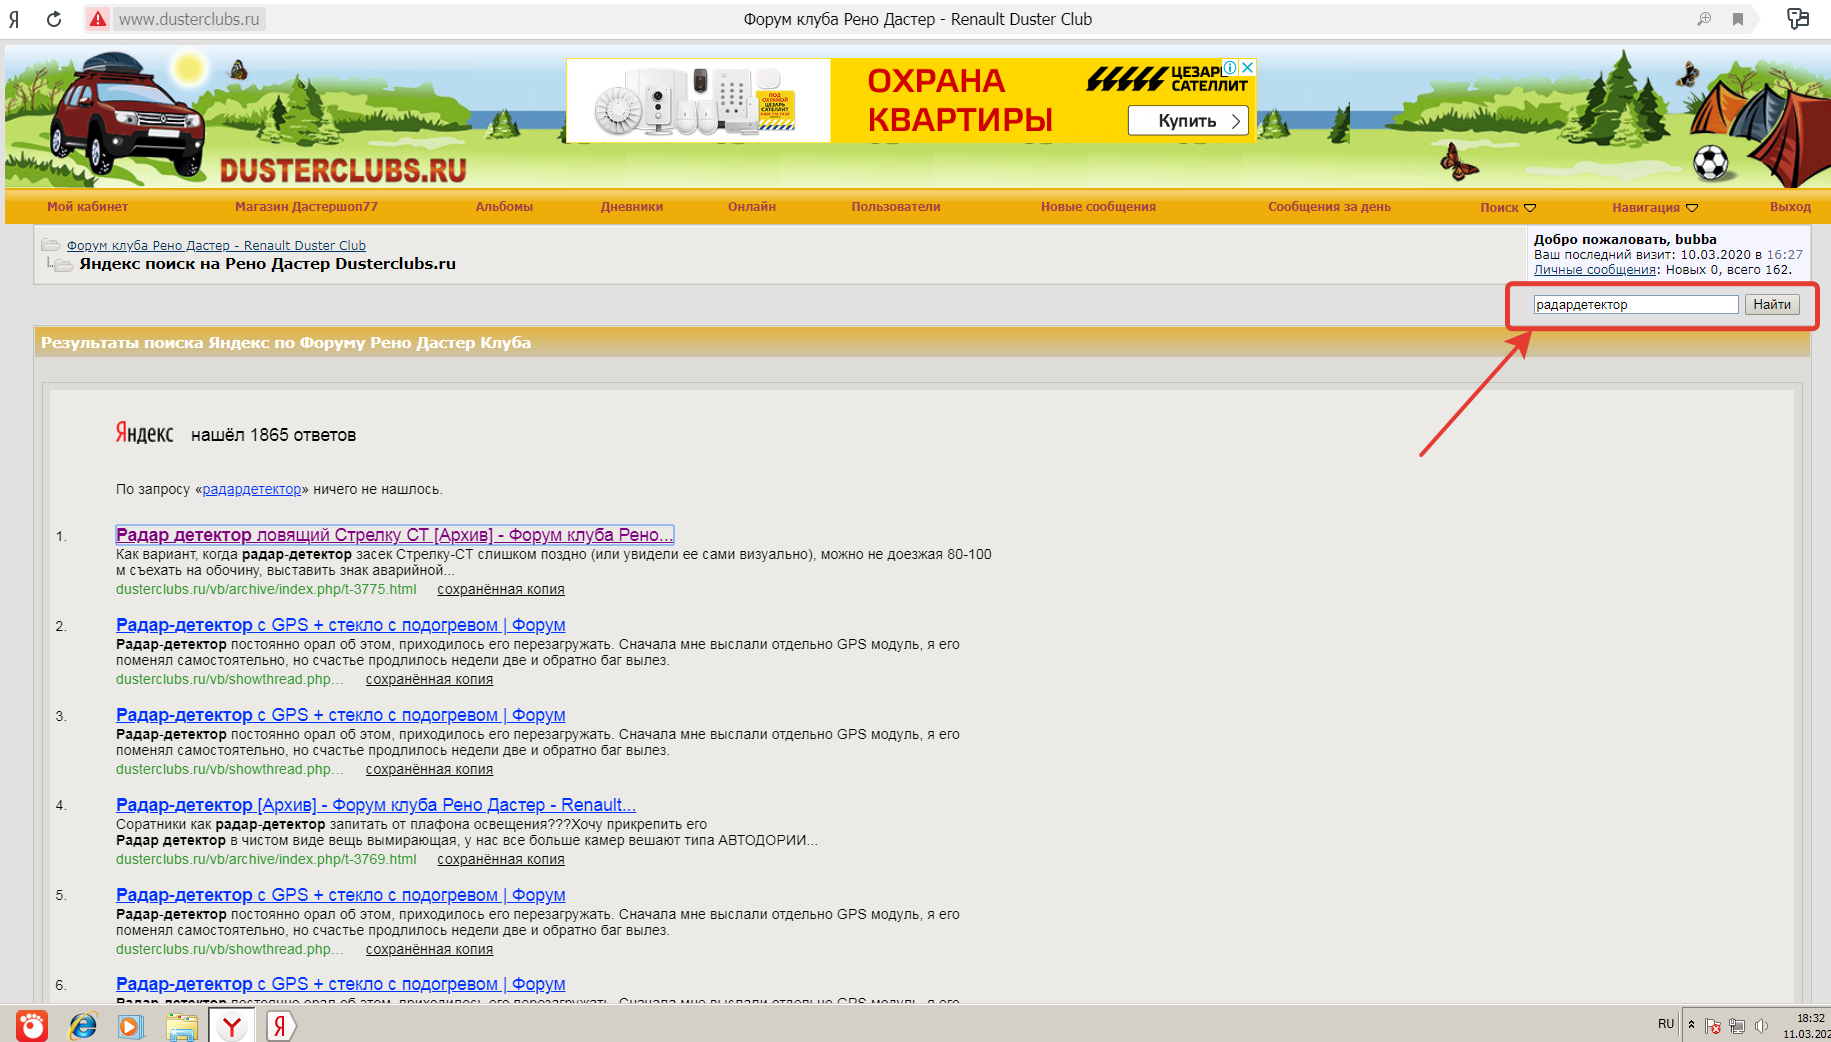Click the DUSTERCLUBS.RU site logo

click(x=343, y=170)
